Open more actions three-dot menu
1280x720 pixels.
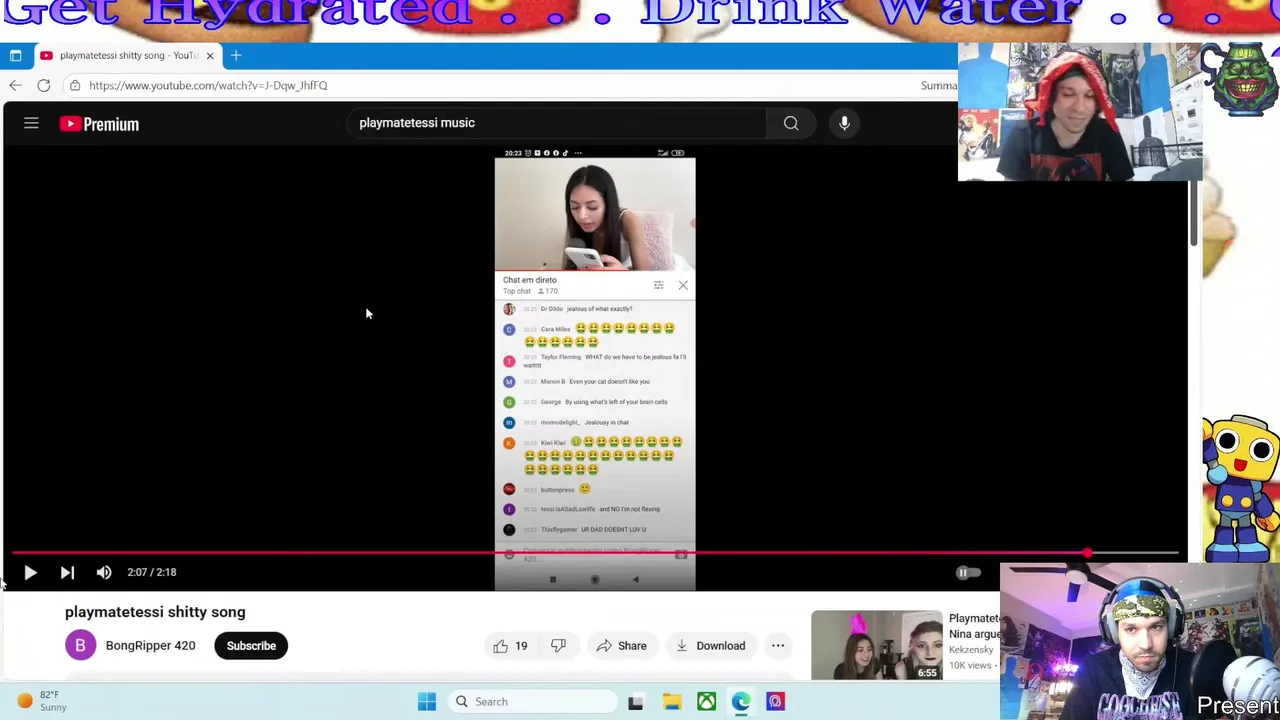[x=778, y=645]
